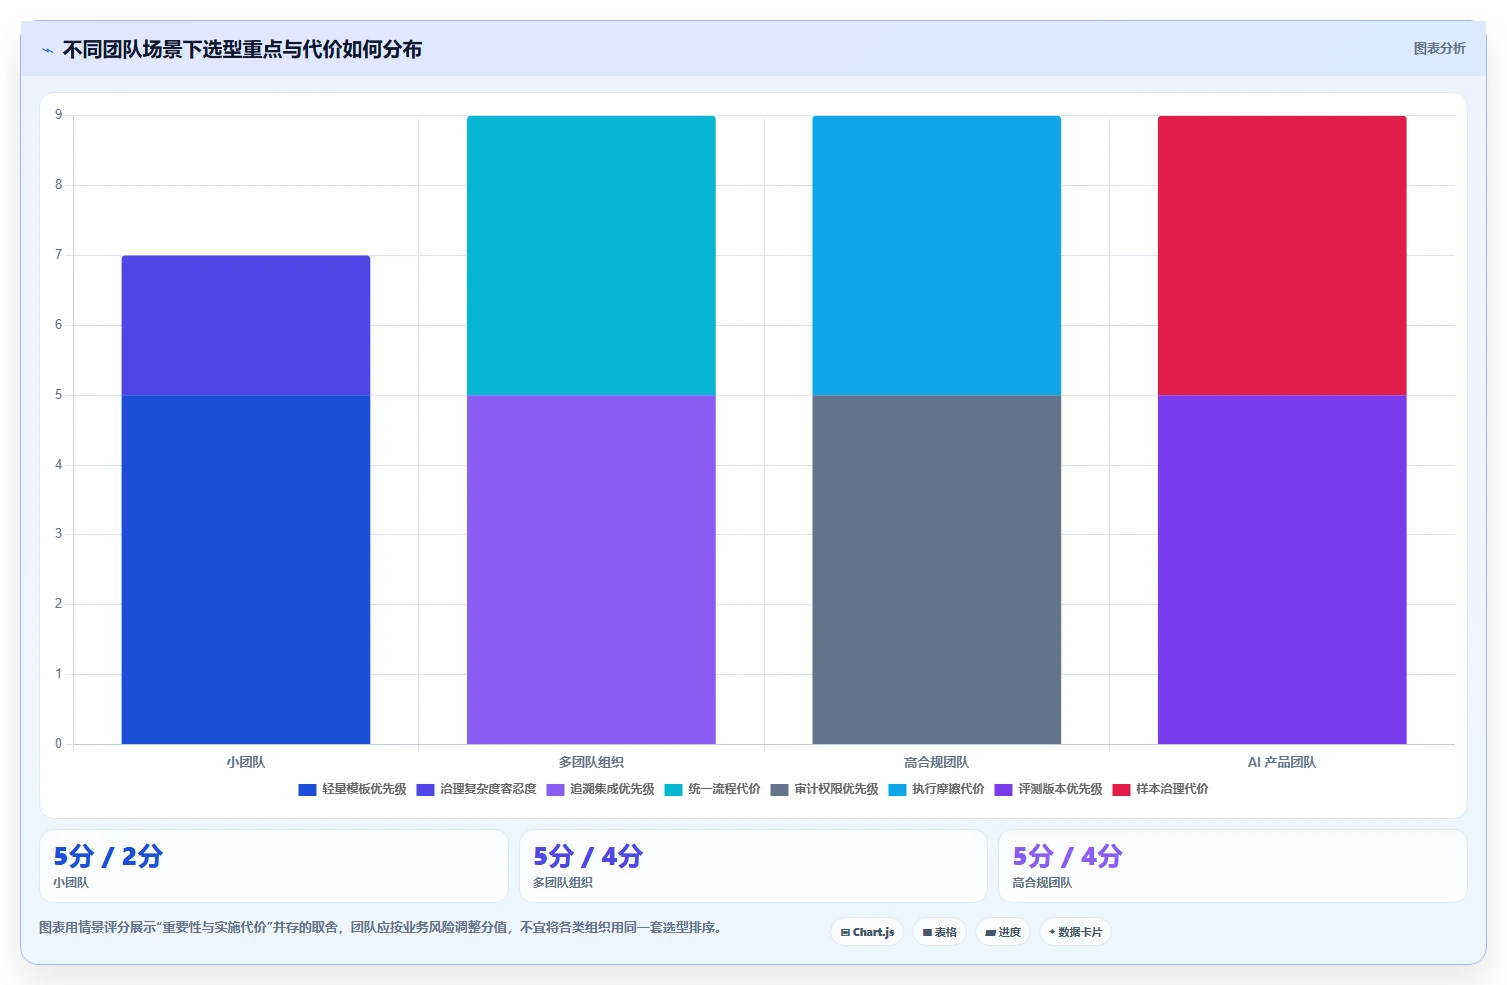Toggle the 统一流程代价 legend item
1507x985 pixels.
click(712, 789)
